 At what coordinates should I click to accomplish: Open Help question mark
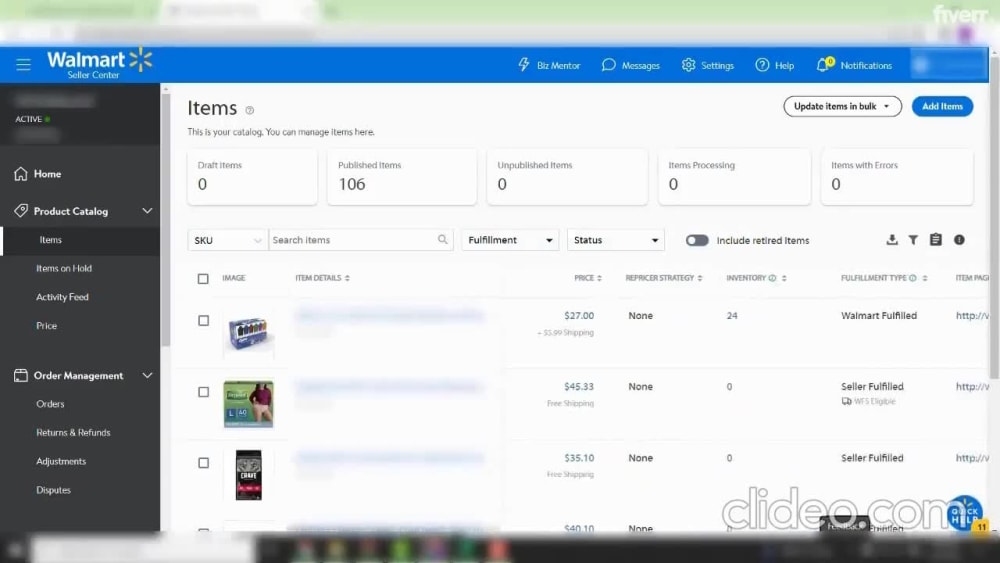[762, 65]
